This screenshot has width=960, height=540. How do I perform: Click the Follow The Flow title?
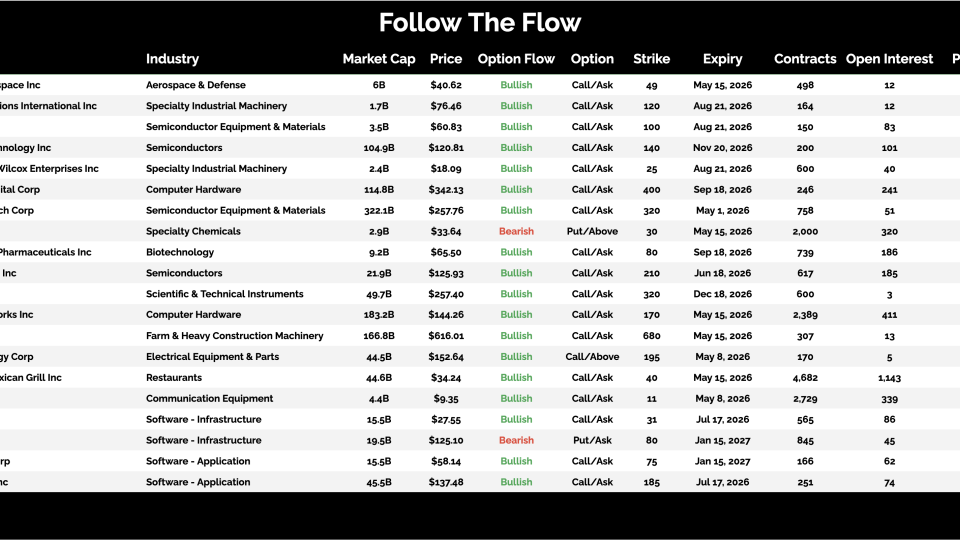click(x=480, y=23)
